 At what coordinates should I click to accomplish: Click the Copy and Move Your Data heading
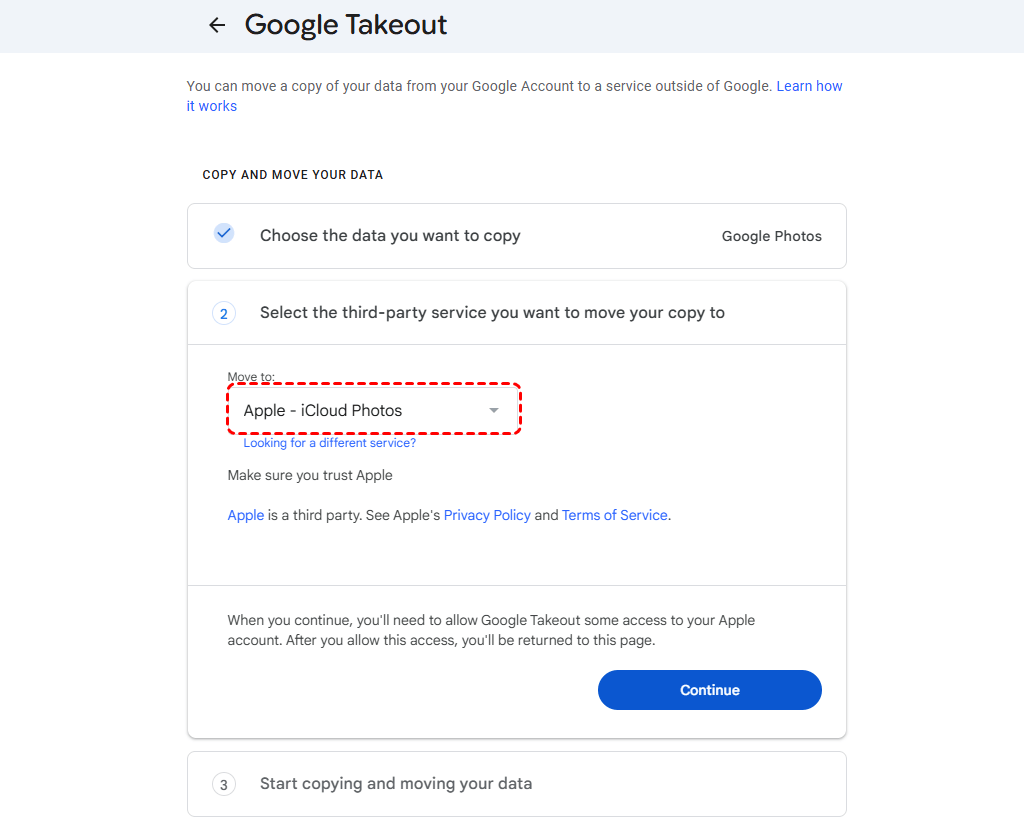pos(293,175)
